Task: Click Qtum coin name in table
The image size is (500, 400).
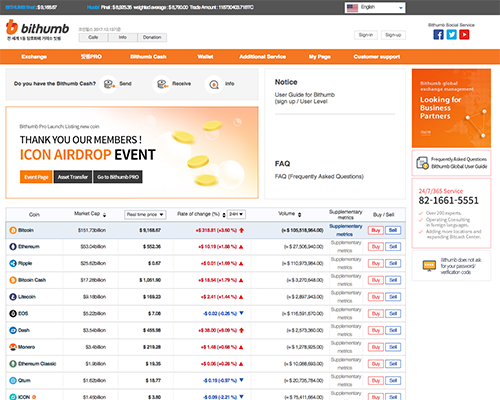Action: click(24, 380)
